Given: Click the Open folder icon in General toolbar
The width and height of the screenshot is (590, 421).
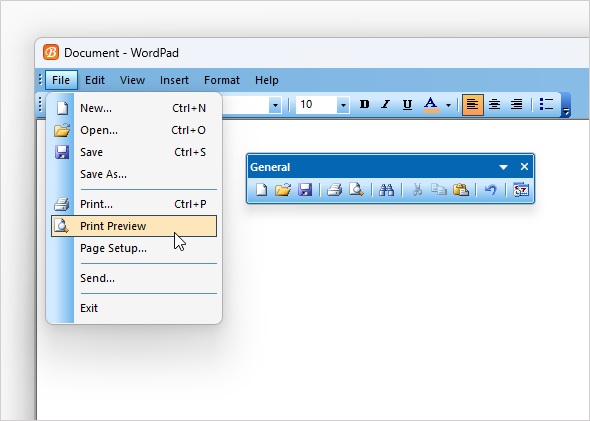Looking at the screenshot, I should pos(283,190).
